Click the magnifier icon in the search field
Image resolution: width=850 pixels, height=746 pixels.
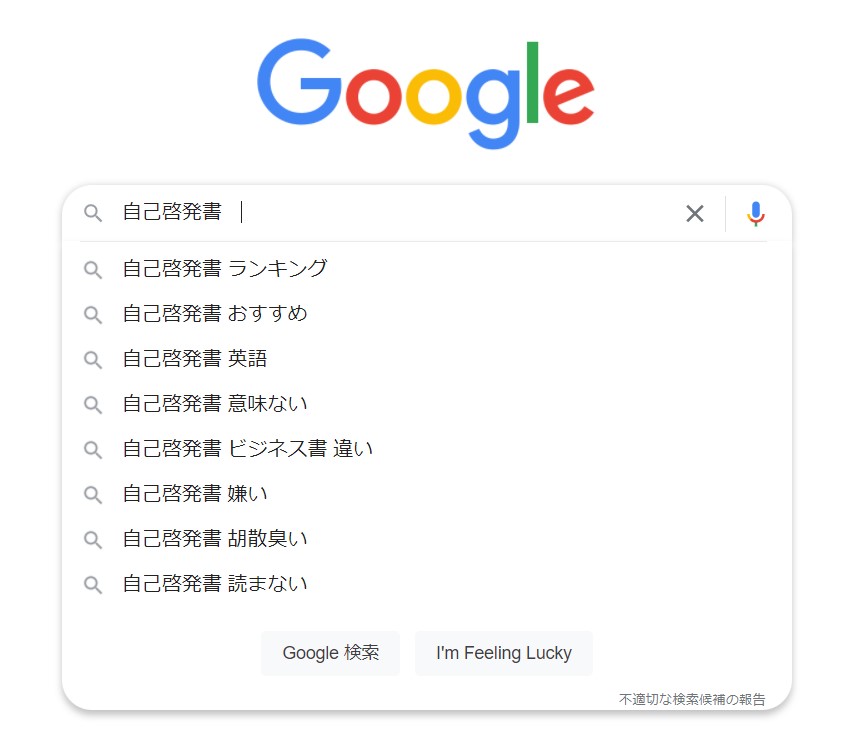[x=93, y=213]
